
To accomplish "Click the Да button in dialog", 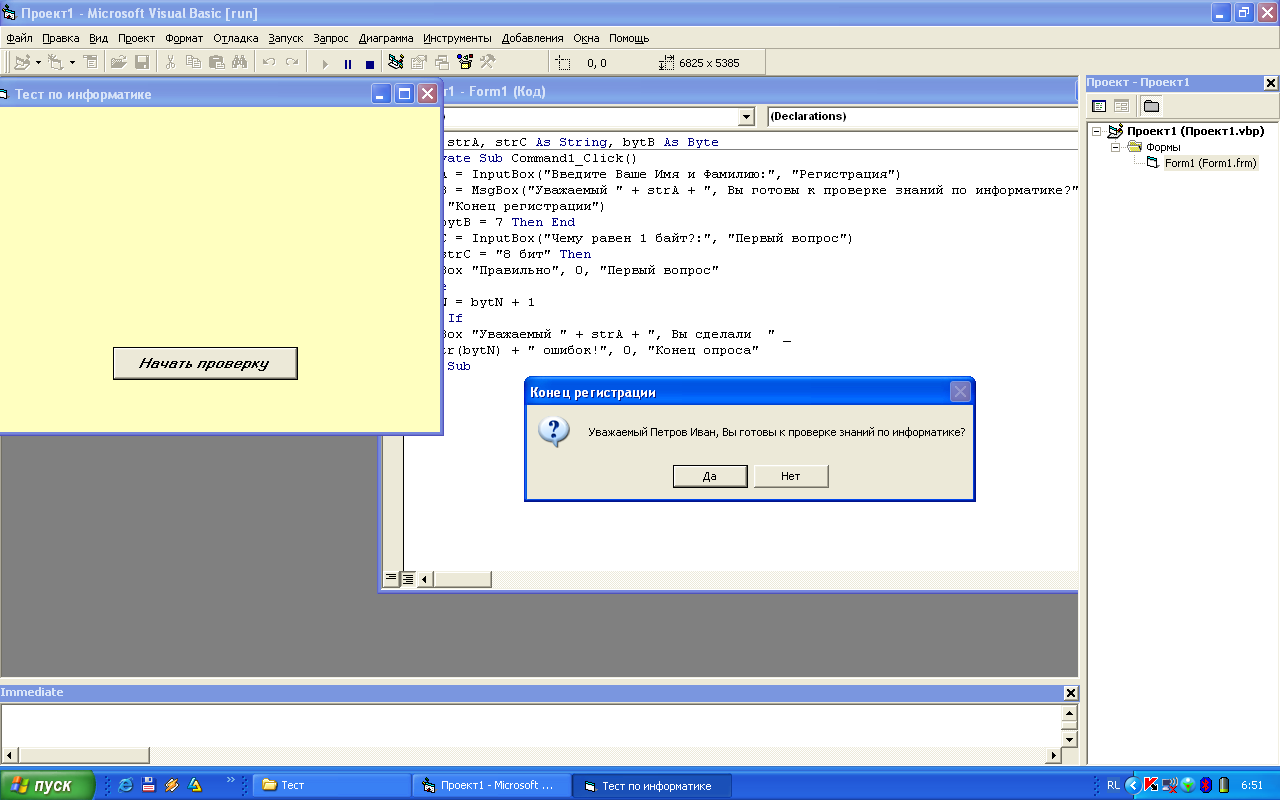I will [x=710, y=476].
